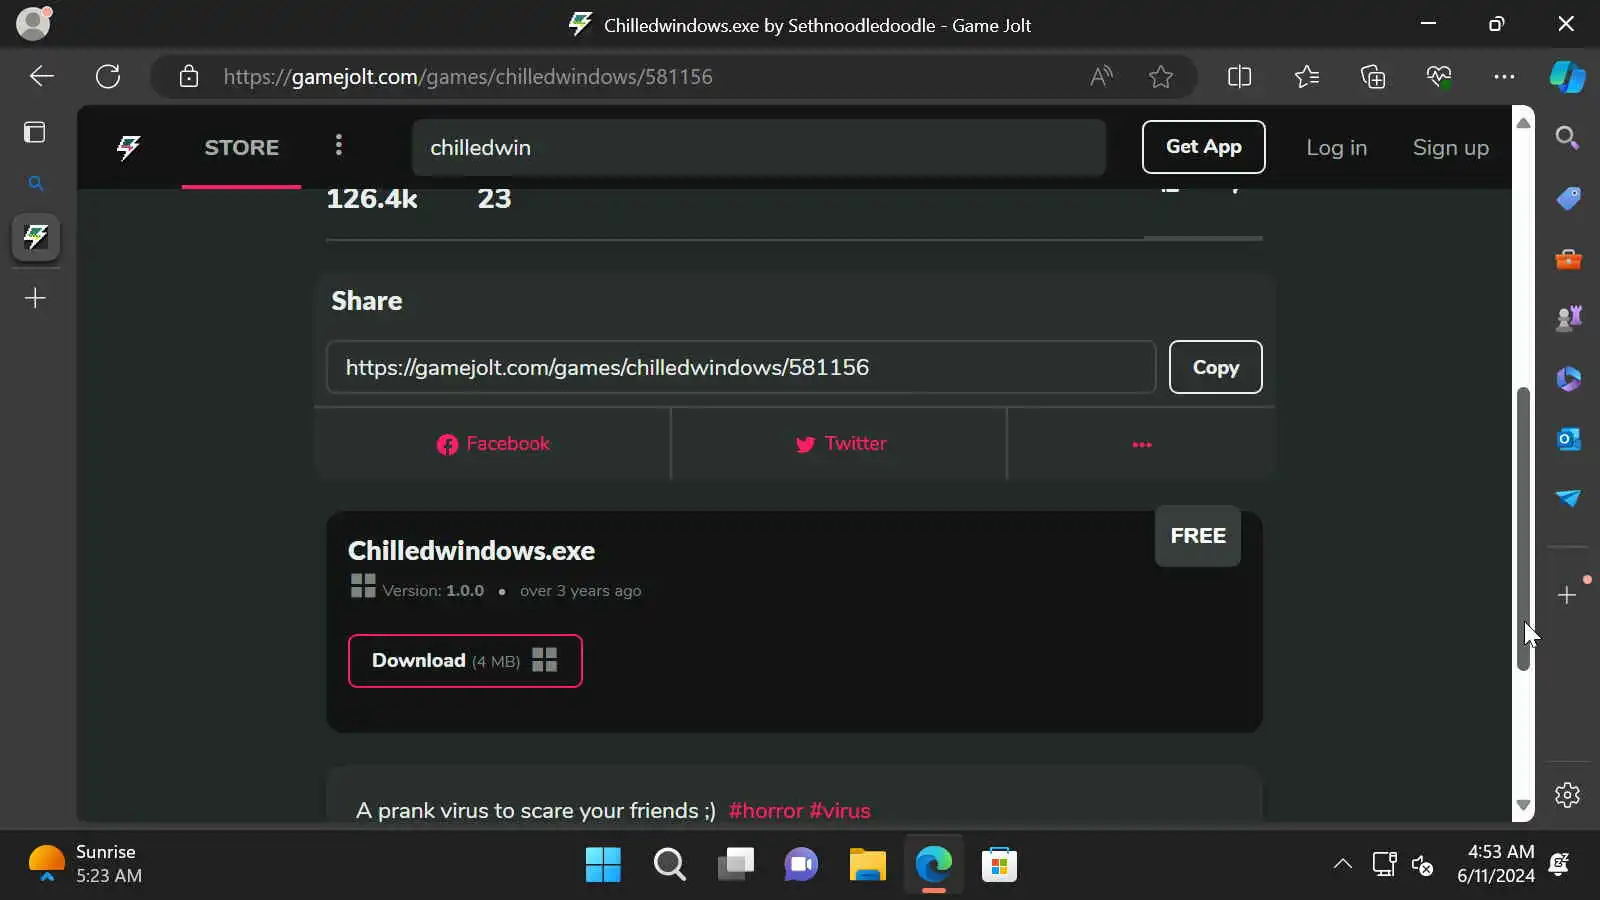Open the Favorites list
This screenshot has width=1600, height=900.
1306,77
